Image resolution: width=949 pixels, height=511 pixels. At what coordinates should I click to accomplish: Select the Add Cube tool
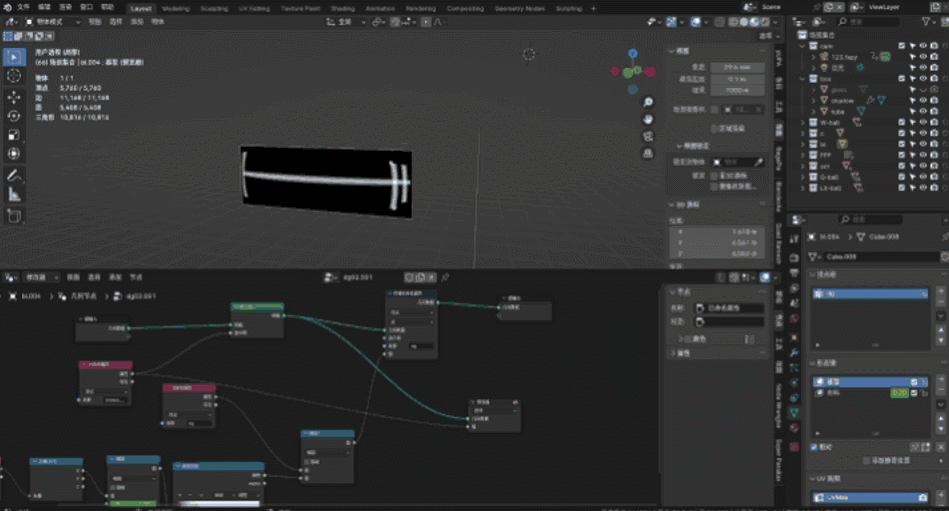click(14, 216)
